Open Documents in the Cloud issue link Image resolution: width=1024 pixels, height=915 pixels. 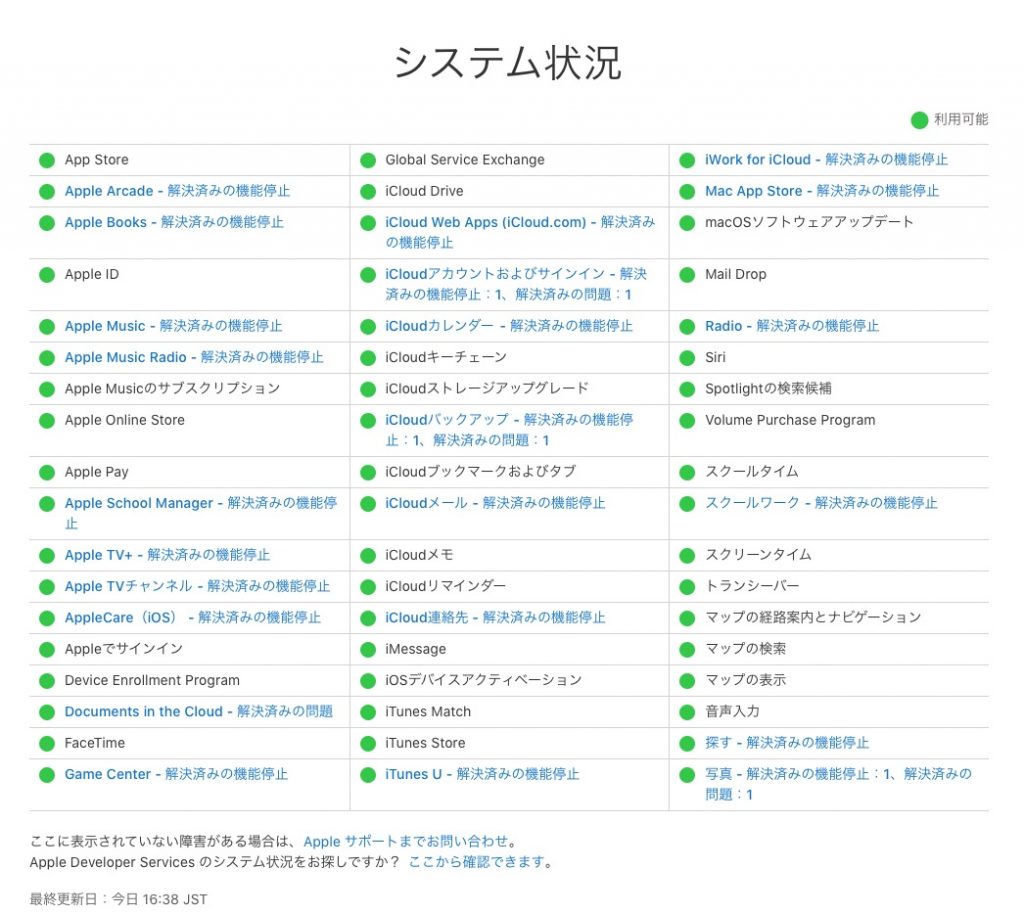[198, 712]
